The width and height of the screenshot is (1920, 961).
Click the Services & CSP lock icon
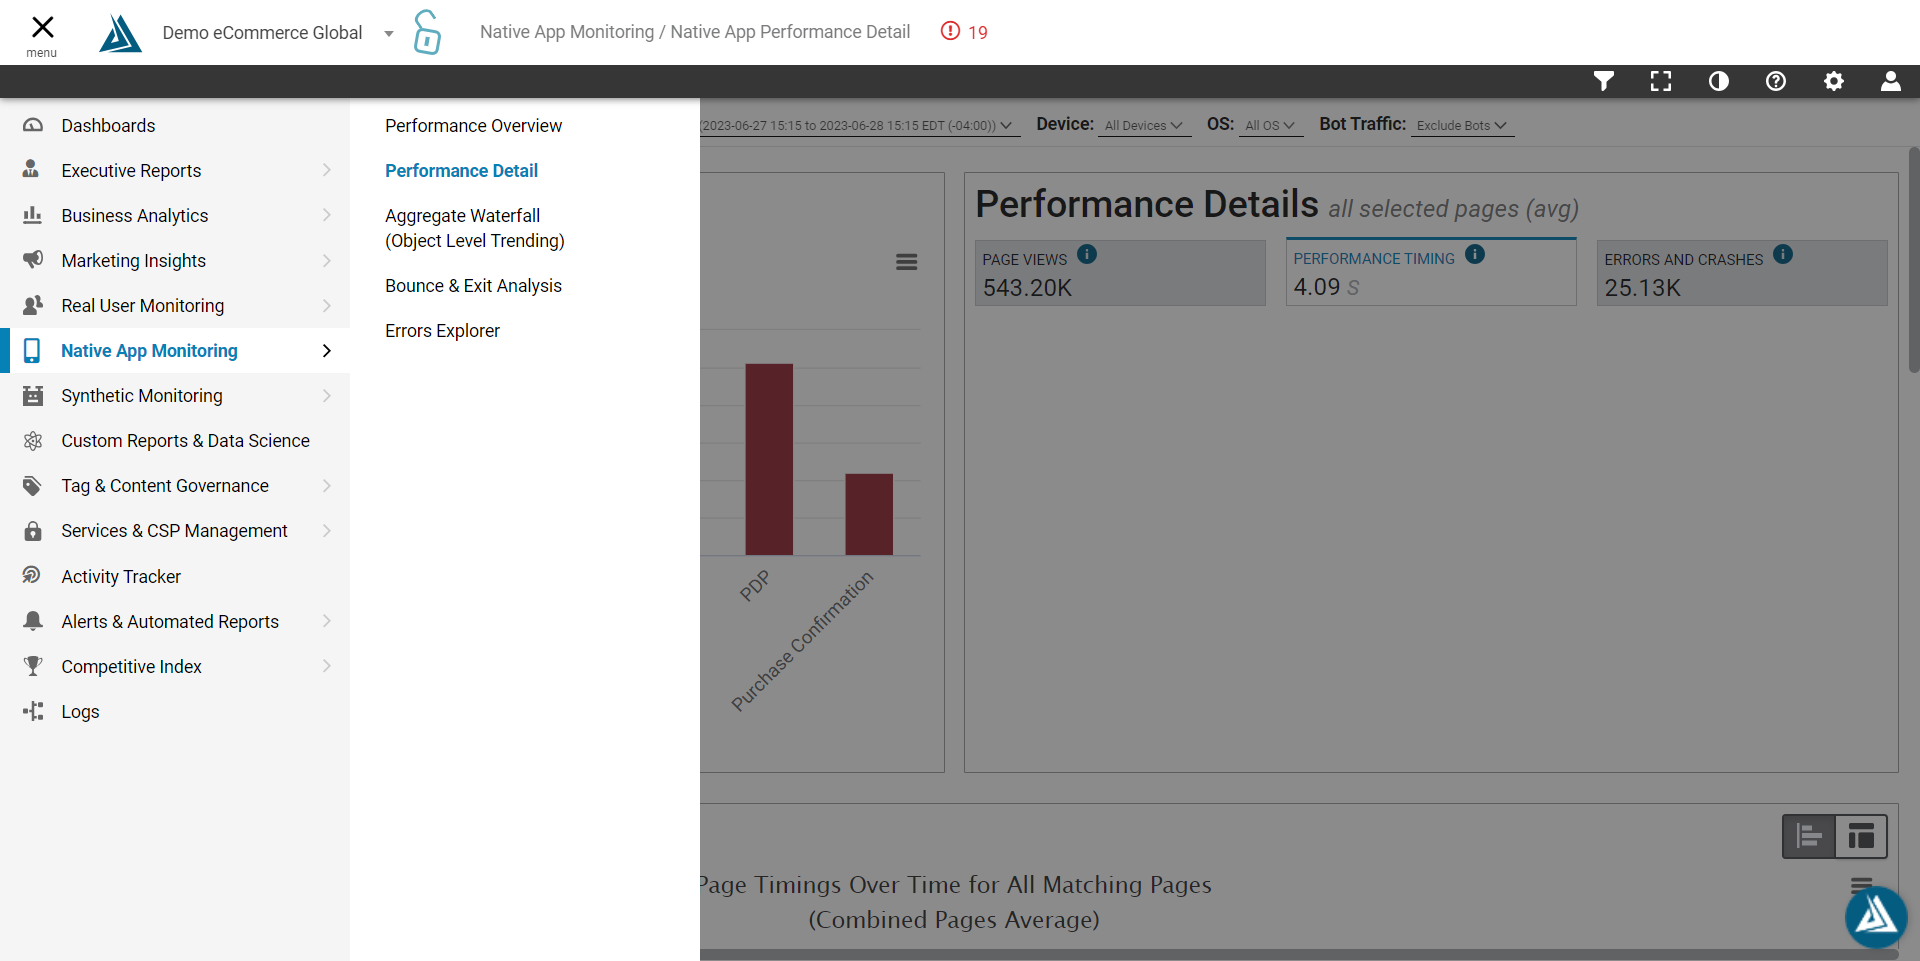coord(33,531)
